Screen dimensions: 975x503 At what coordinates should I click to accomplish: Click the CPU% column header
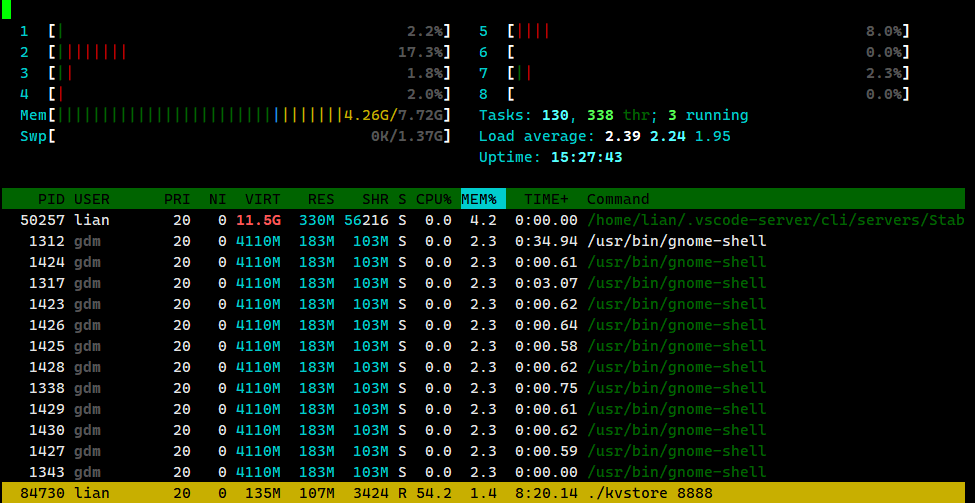click(x=433, y=199)
